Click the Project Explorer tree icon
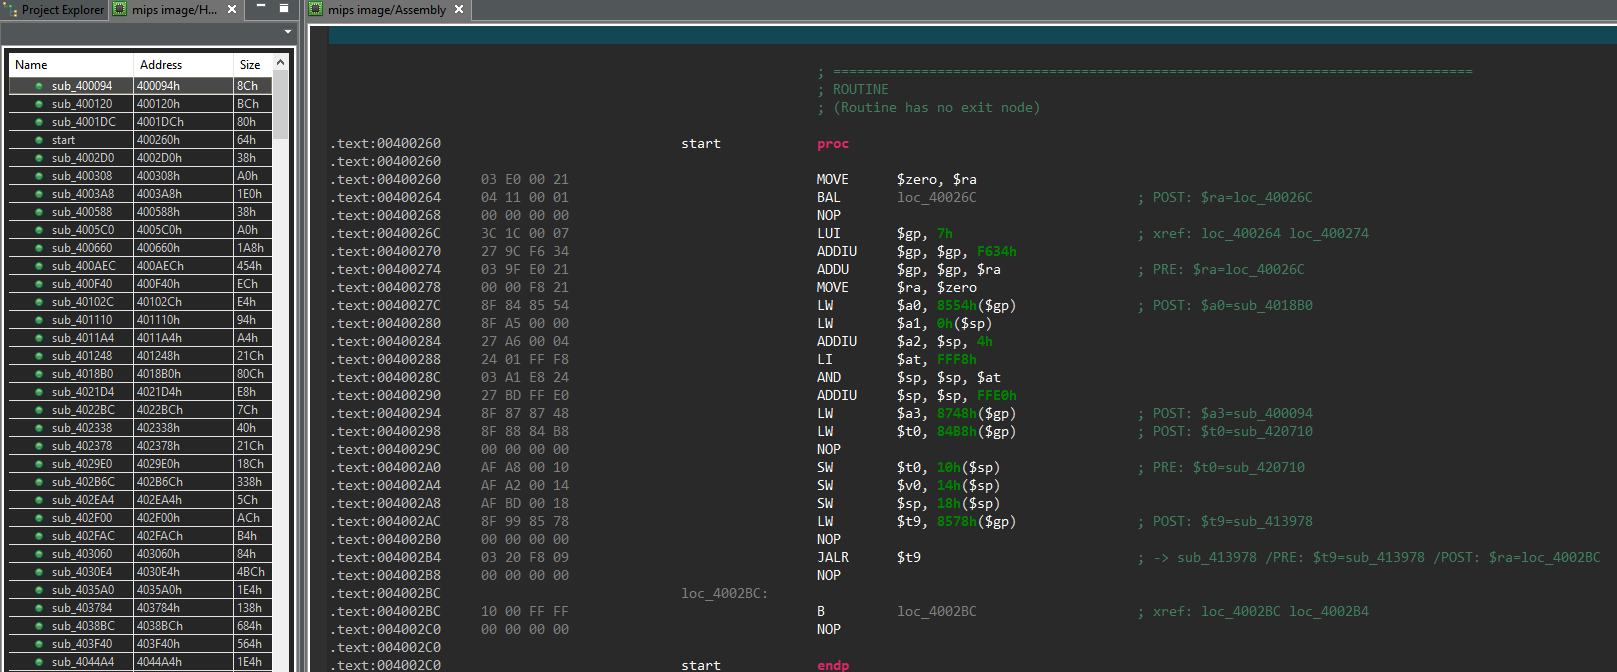The width and height of the screenshot is (1617, 672). [11, 9]
